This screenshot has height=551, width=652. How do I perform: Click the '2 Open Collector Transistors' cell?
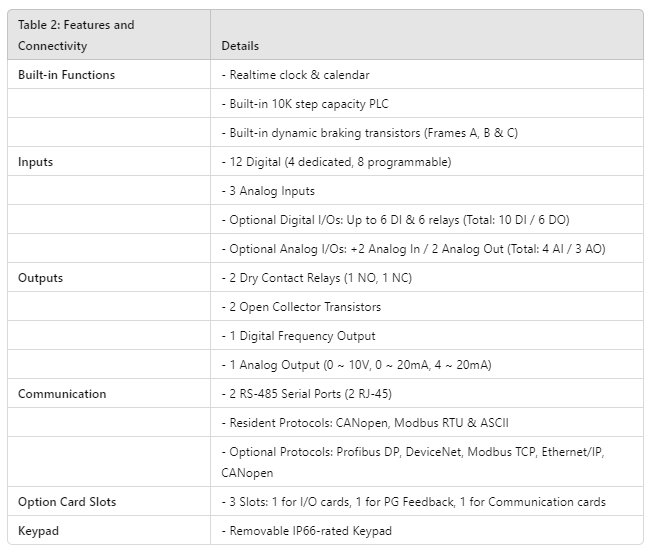click(301, 307)
